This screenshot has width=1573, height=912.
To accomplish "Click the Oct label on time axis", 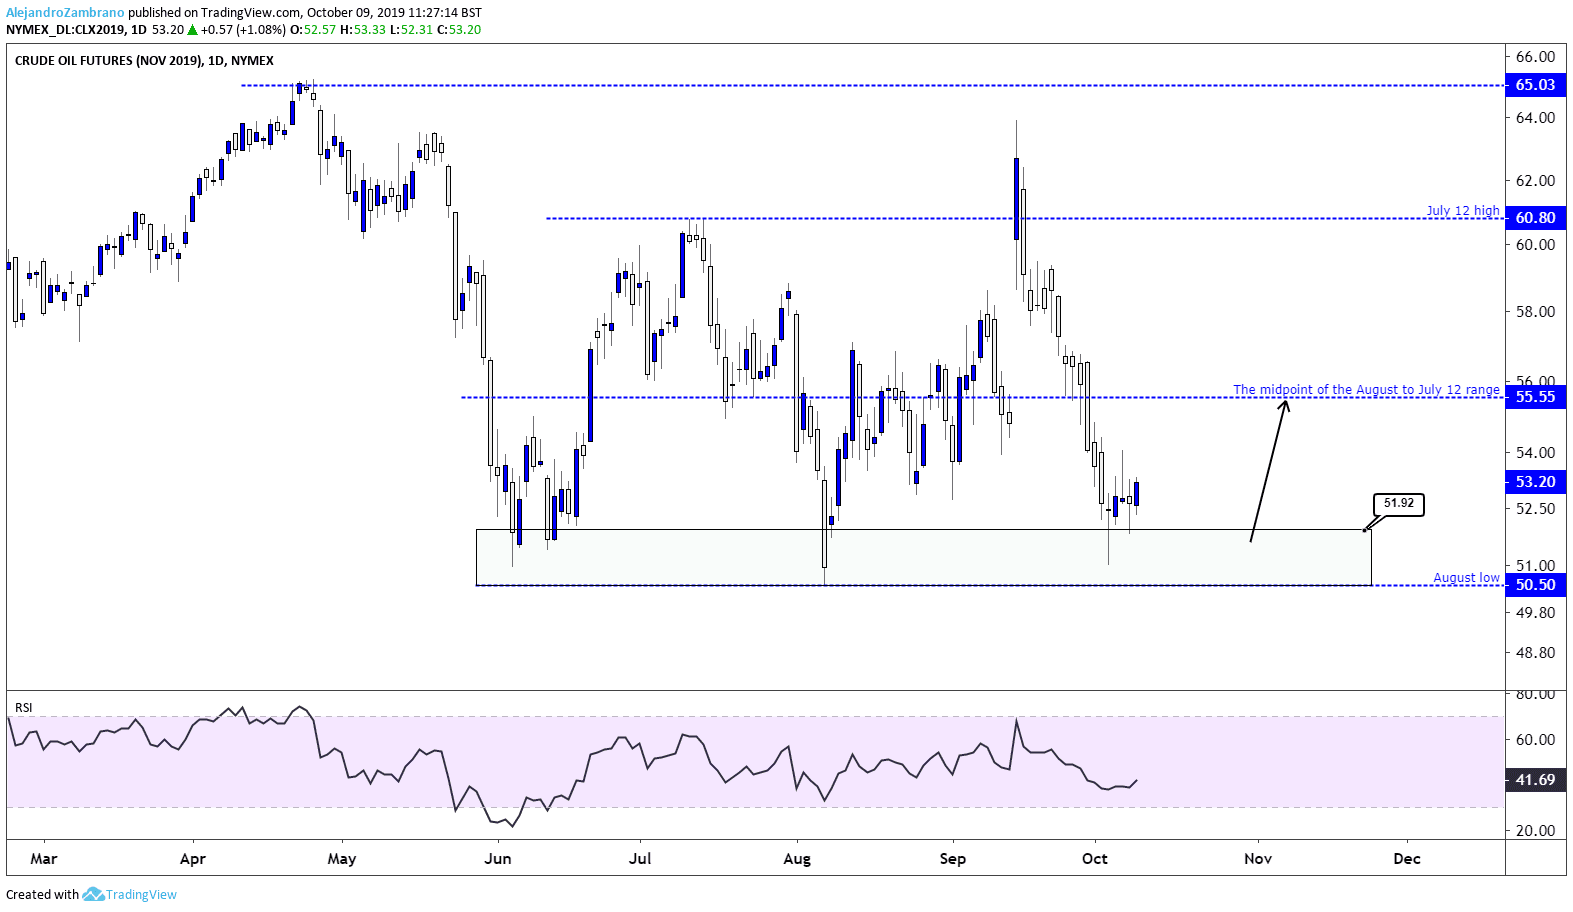I will [x=1095, y=859].
